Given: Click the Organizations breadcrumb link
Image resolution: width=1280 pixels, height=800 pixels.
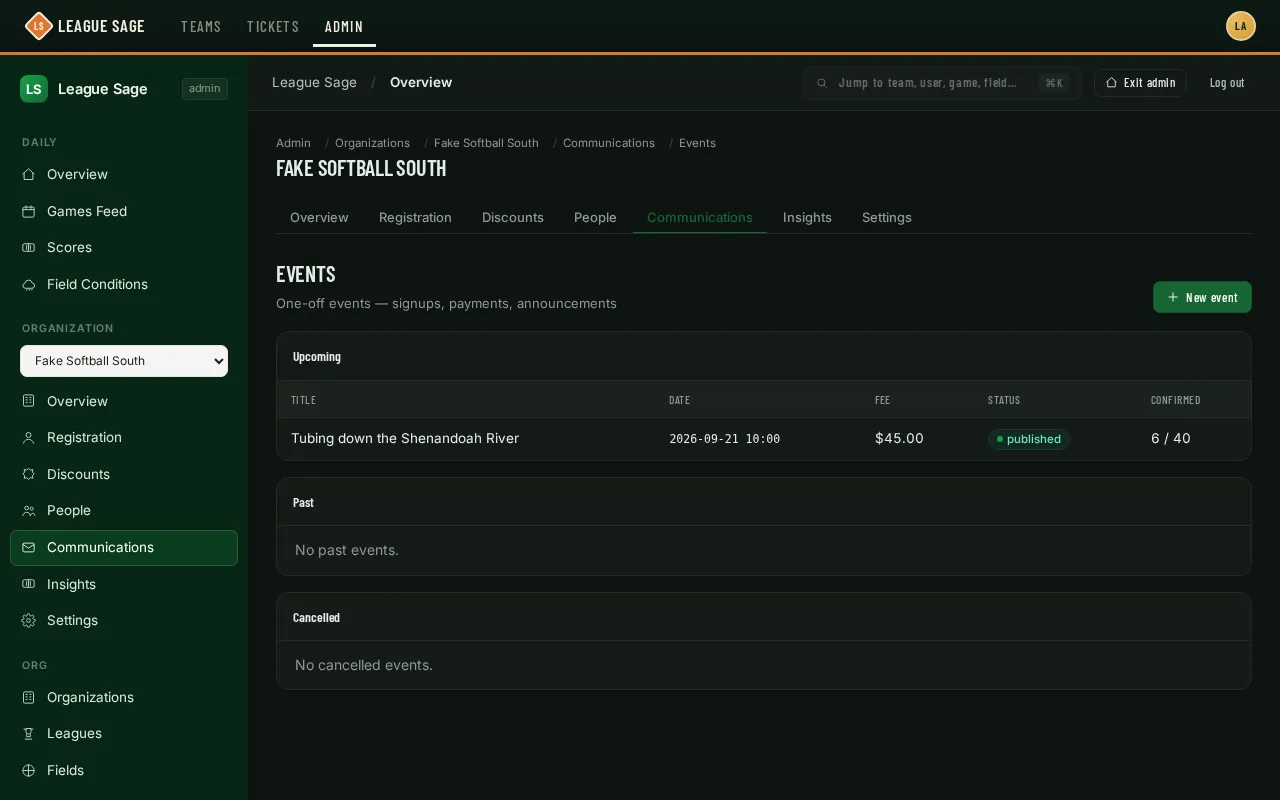Looking at the screenshot, I should pyautogui.click(x=372, y=143).
